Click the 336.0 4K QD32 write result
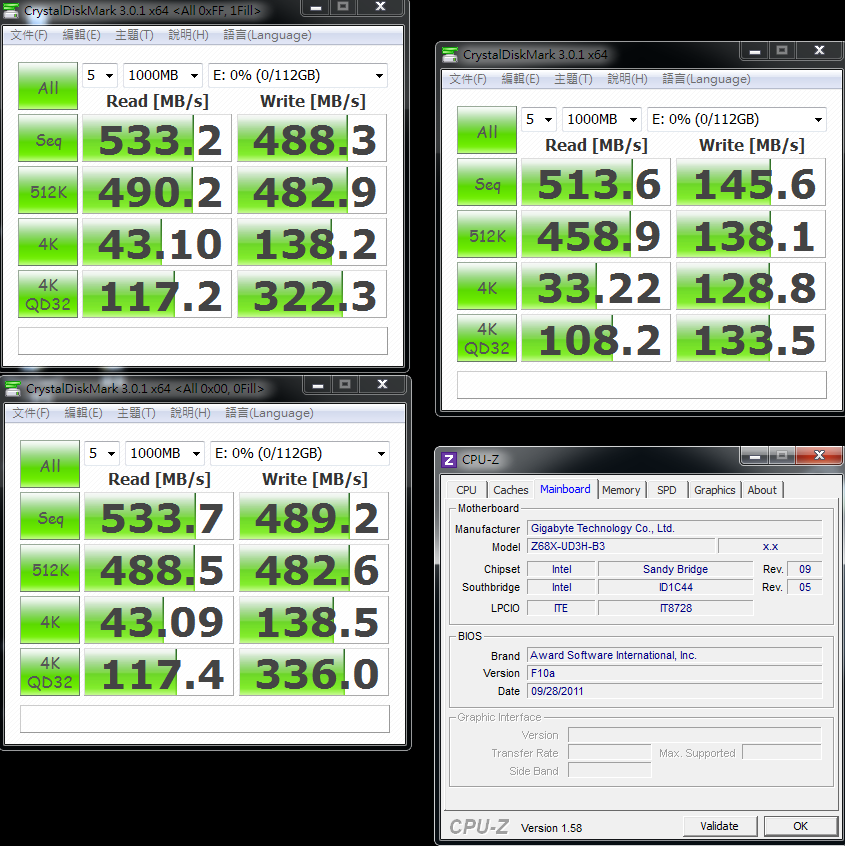The image size is (845, 846). coord(314,672)
